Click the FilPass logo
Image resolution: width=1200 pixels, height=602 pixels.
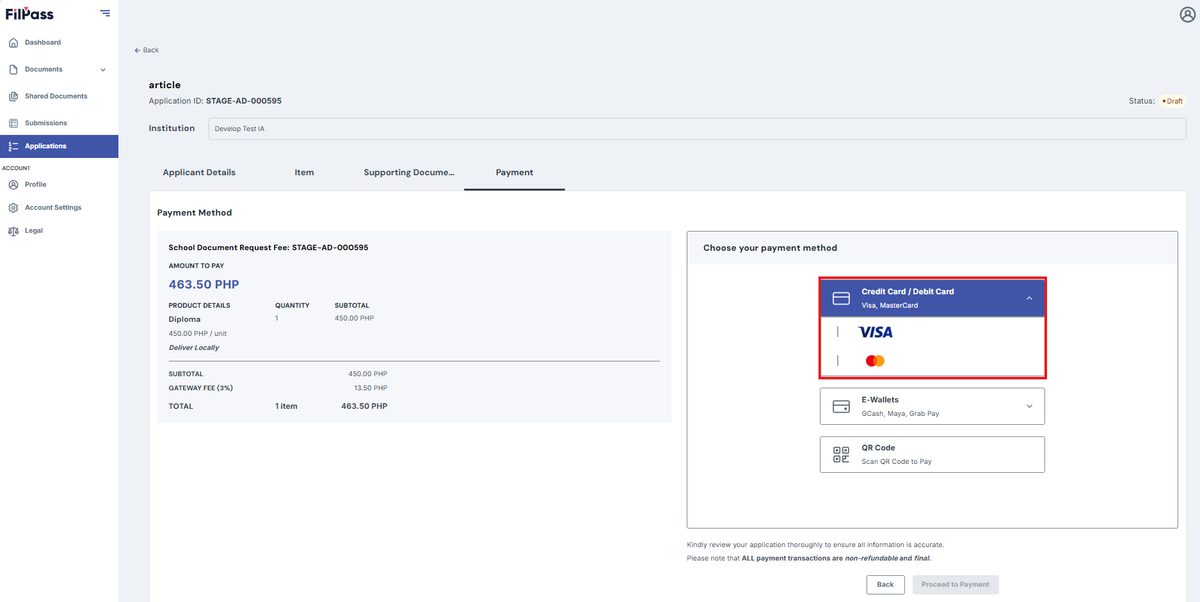pyautogui.click(x=29, y=13)
